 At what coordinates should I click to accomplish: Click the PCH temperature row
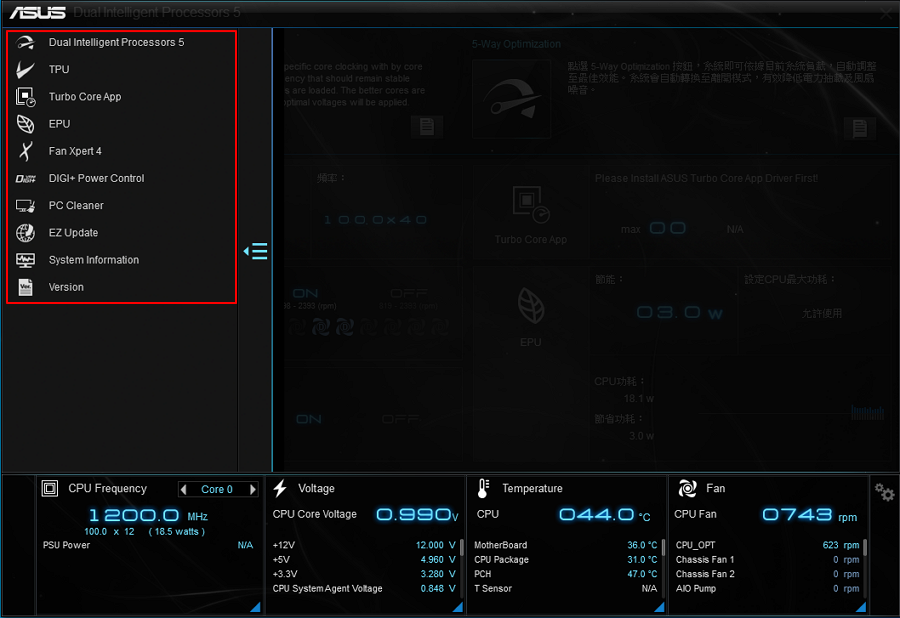[565, 574]
